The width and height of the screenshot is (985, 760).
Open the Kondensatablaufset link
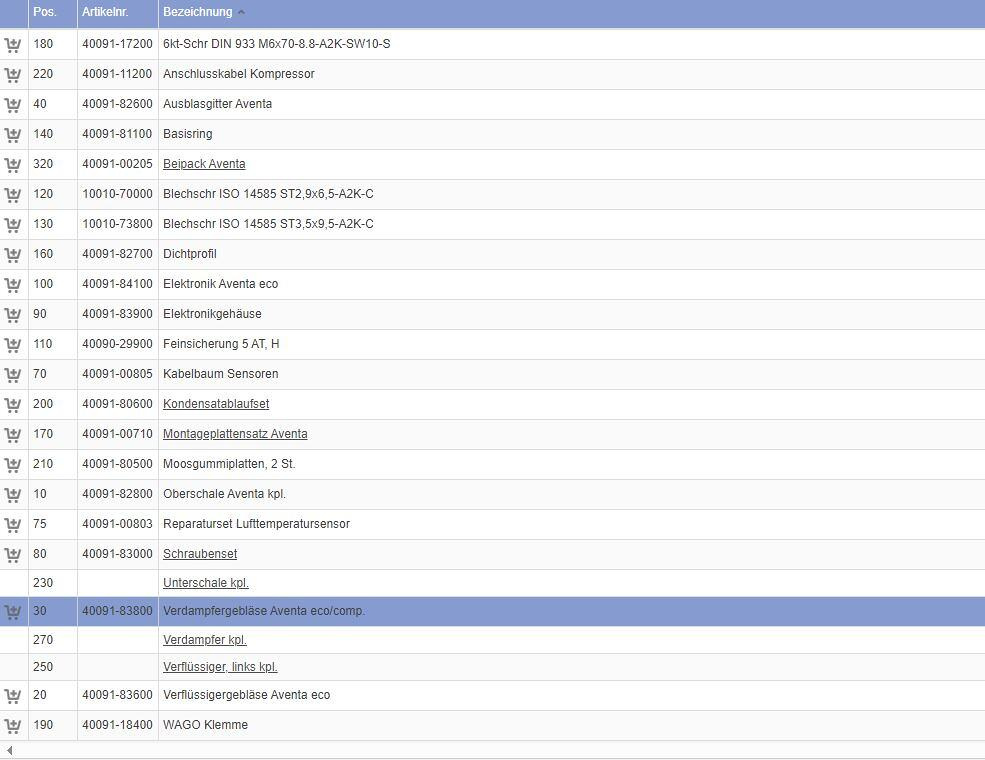(x=216, y=404)
